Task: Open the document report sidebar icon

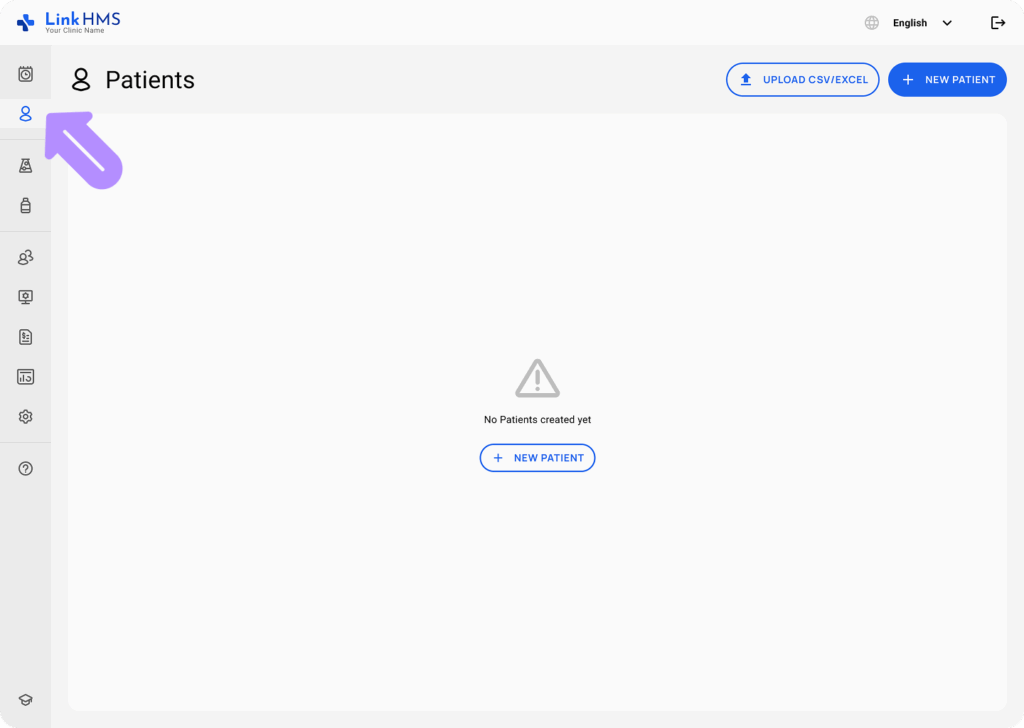Action: [26, 337]
